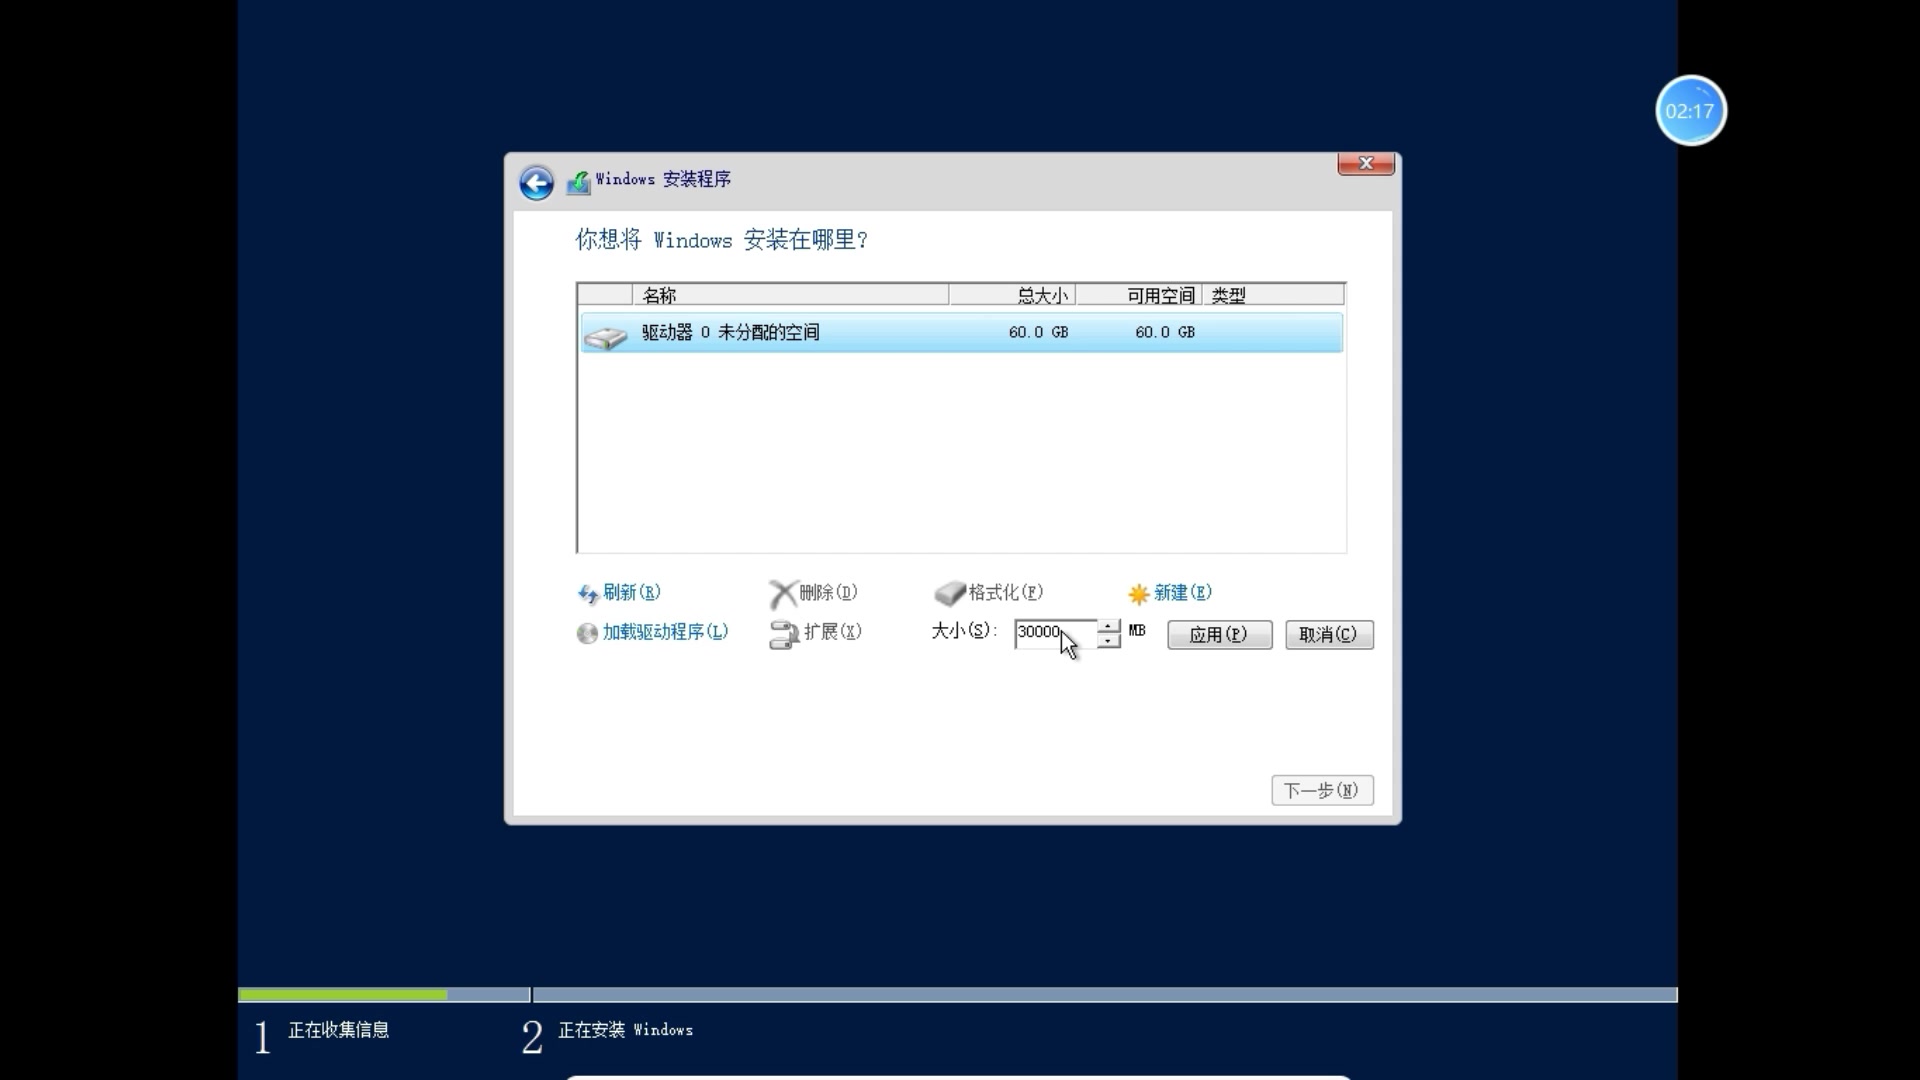Decrease size with the down spinner arrow
Image resolution: width=1920 pixels, height=1080 pixels.
point(1108,640)
